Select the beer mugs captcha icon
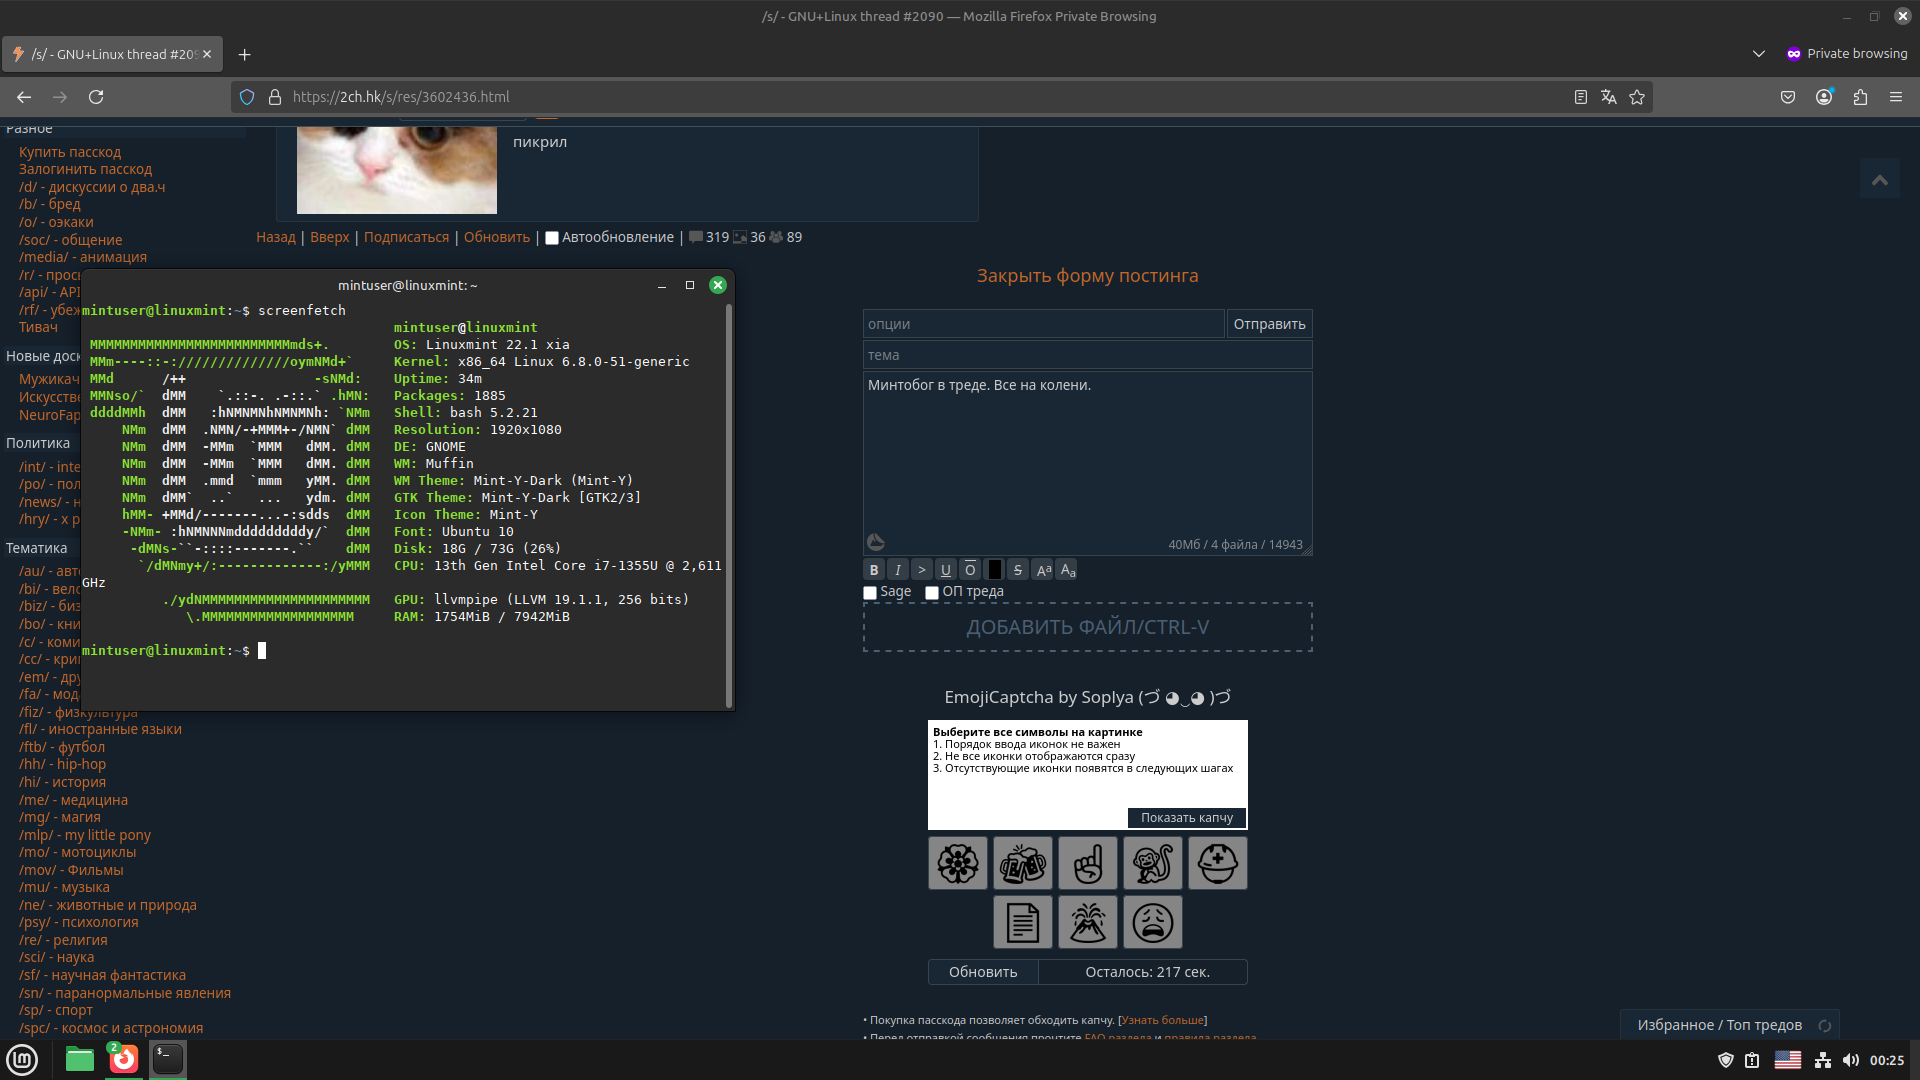The image size is (1920, 1080). pos(1022,863)
